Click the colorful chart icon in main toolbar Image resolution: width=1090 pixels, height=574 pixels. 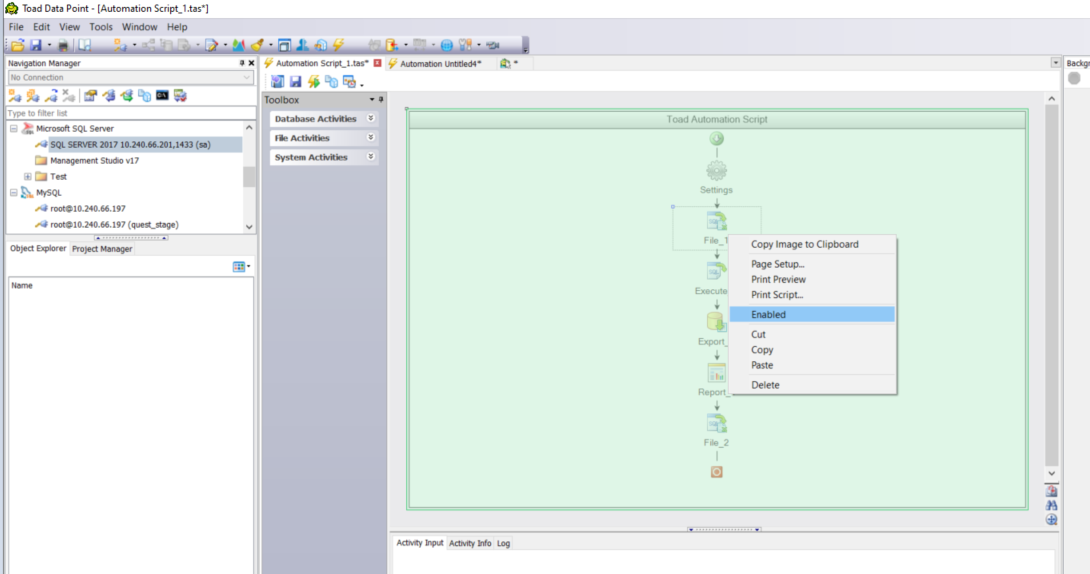(x=238, y=45)
